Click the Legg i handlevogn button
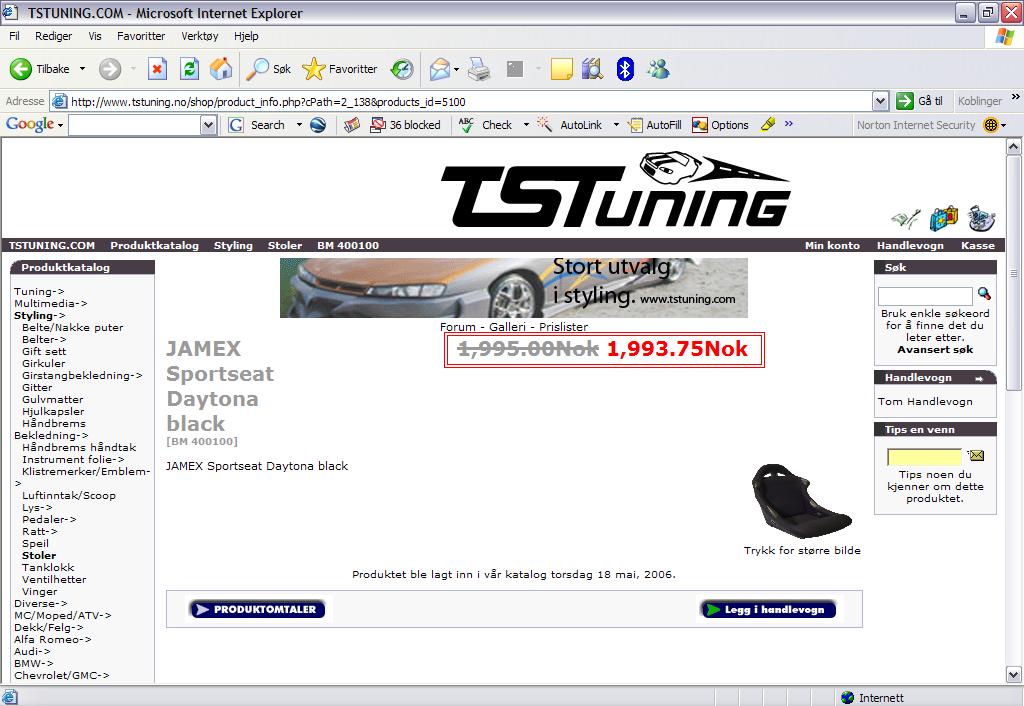The height and width of the screenshot is (706, 1024). pos(768,609)
